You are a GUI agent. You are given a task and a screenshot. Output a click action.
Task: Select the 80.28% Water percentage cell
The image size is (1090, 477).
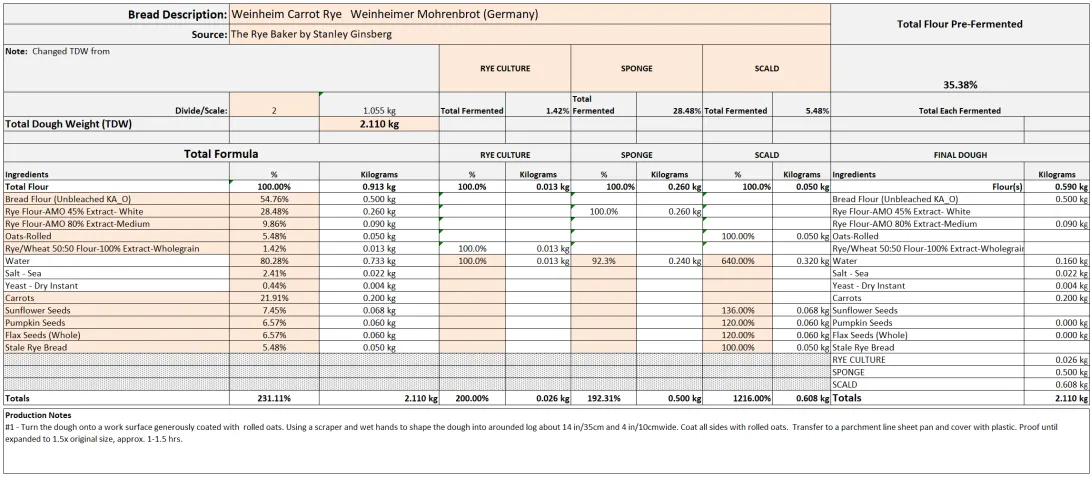coord(274,260)
